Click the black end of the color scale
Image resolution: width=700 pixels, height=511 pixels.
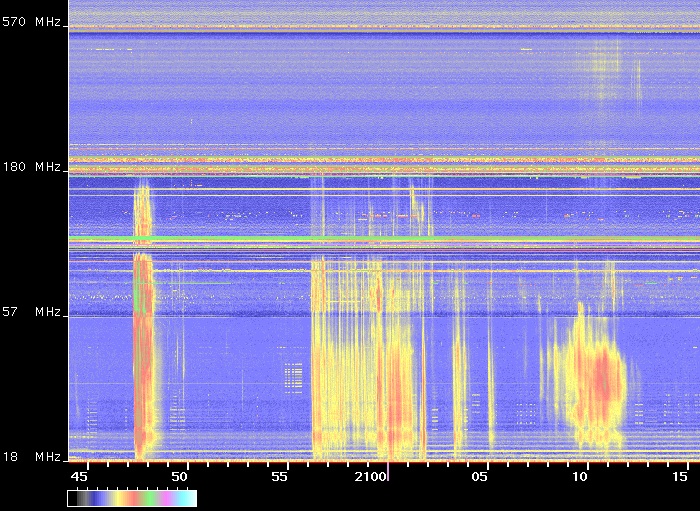tap(72, 498)
